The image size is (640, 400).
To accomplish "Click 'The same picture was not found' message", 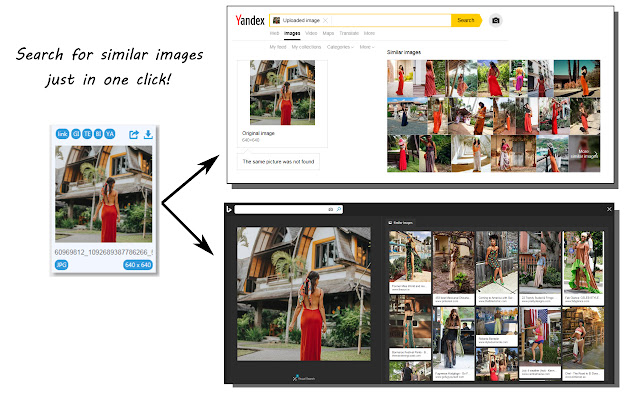I will point(278,162).
